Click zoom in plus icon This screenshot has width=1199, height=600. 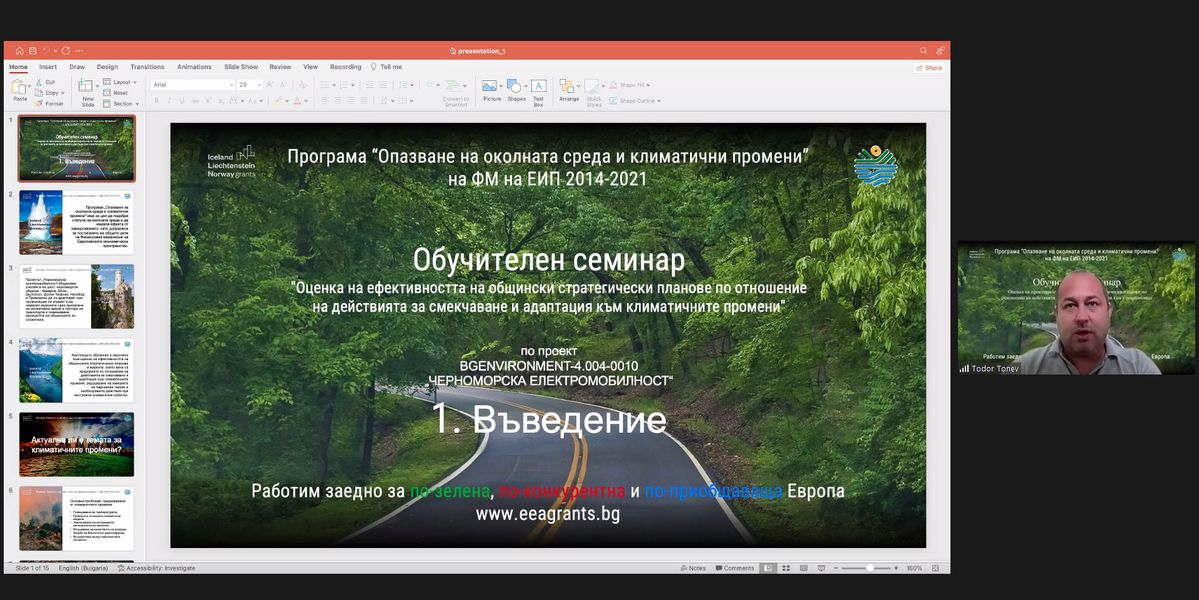[x=896, y=568]
